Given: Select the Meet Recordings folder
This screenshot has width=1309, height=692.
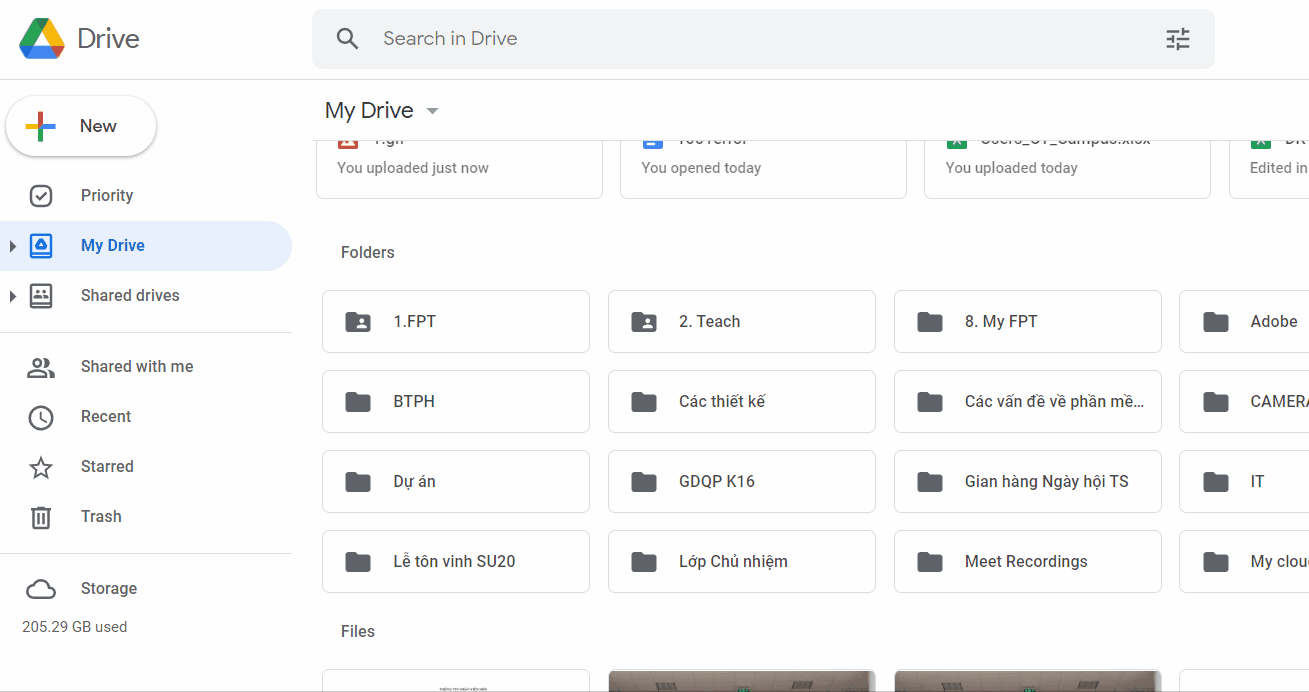Looking at the screenshot, I should point(1027,562).
